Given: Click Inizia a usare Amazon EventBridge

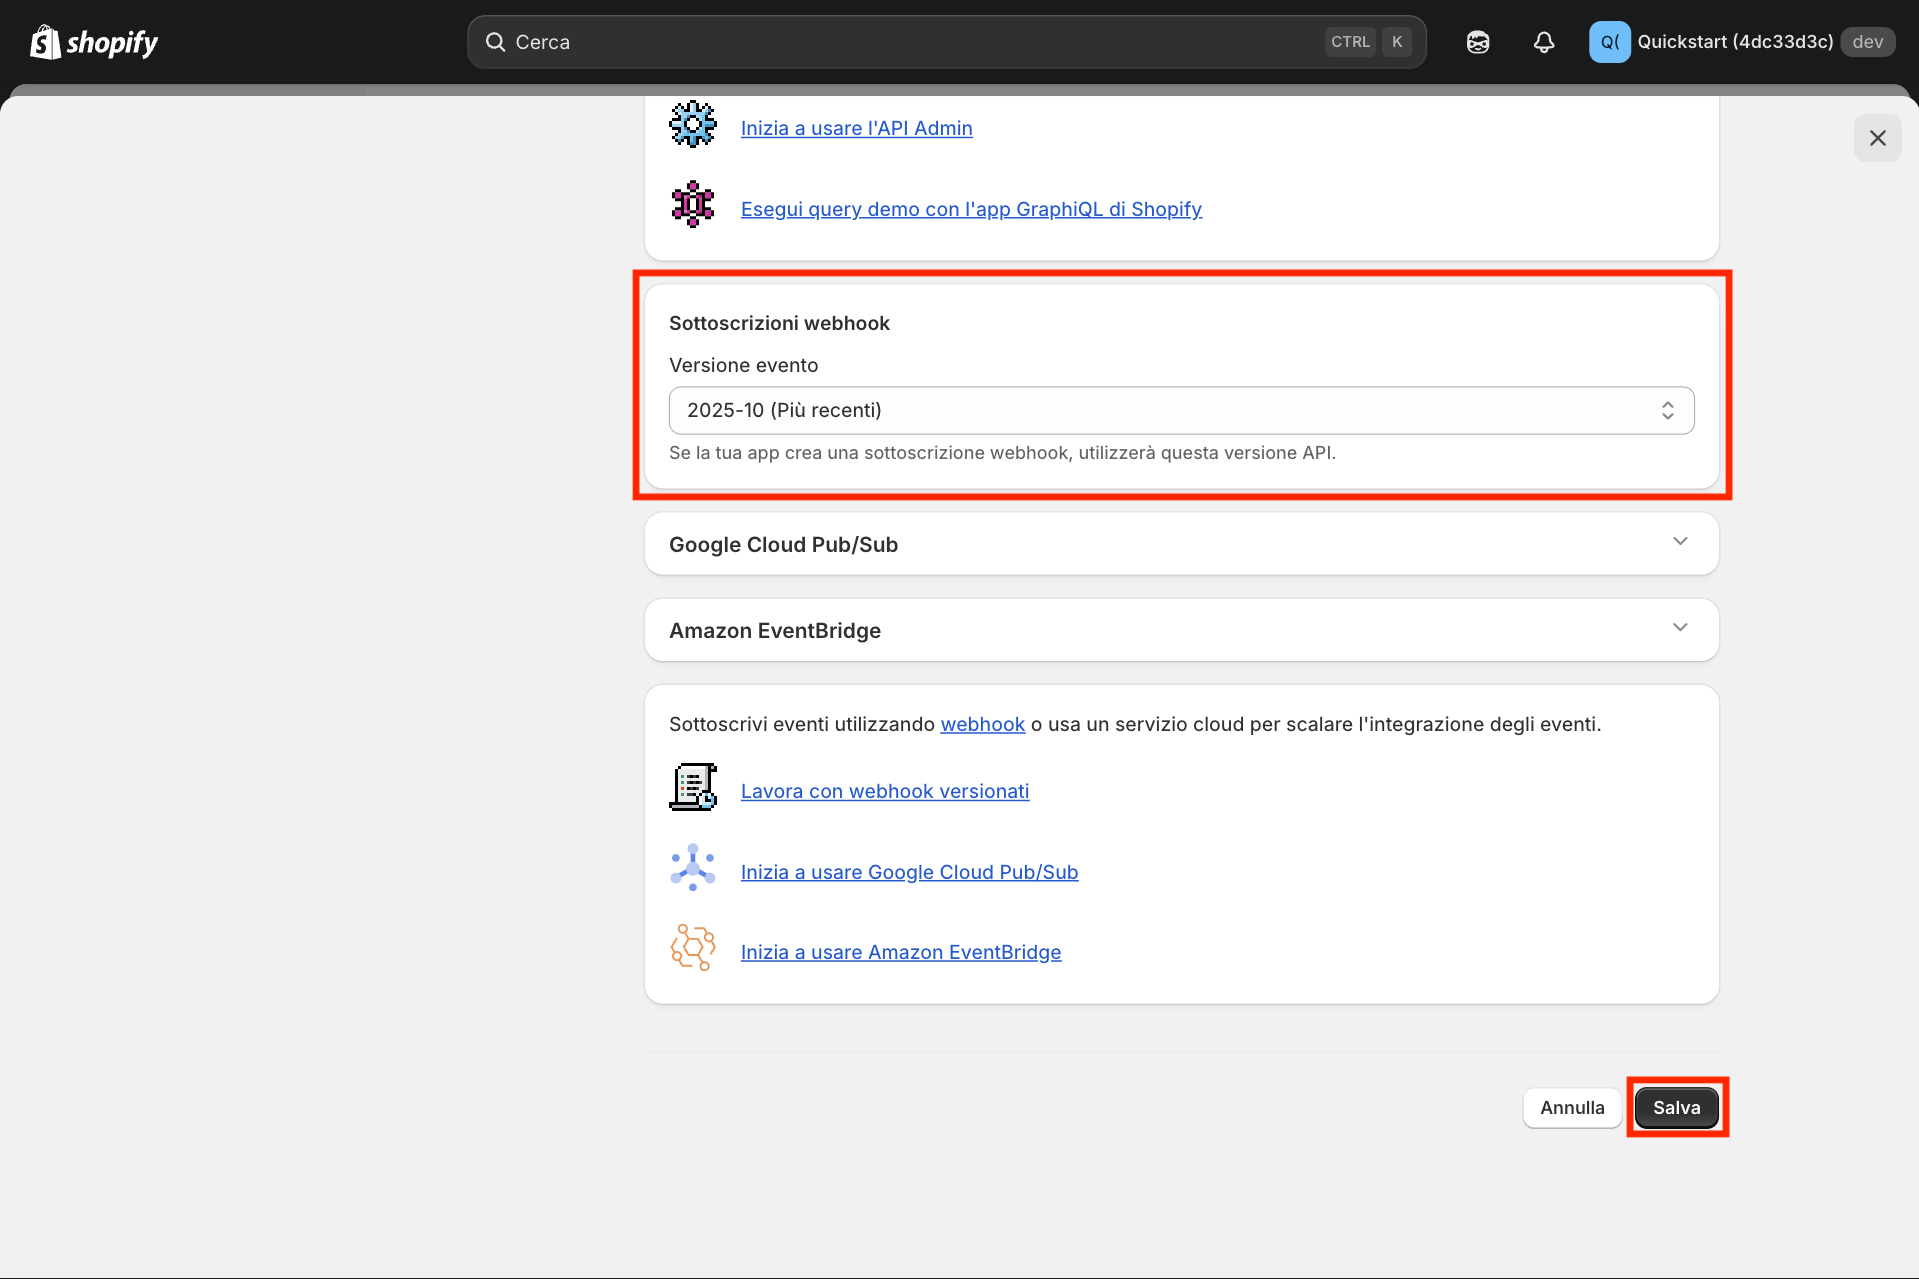Looking at the screenshot, I should click(900, 951).
